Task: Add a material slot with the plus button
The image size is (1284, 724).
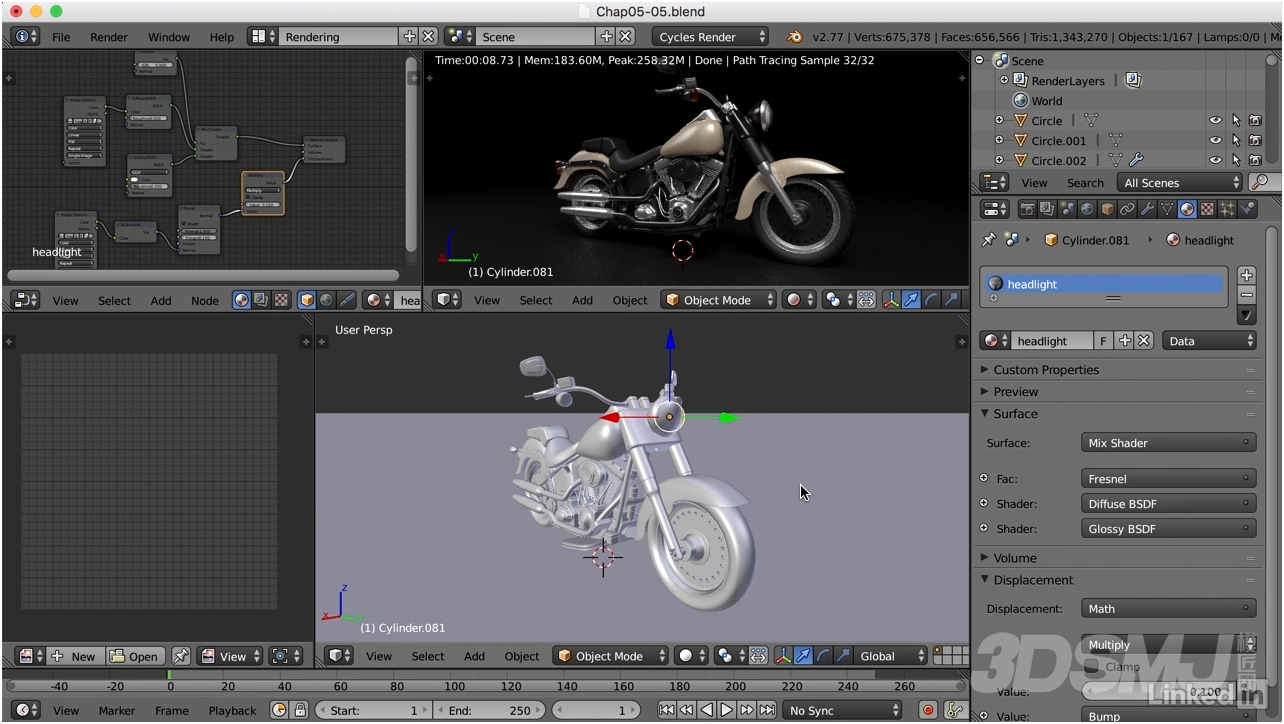Action: point(1246,275)
